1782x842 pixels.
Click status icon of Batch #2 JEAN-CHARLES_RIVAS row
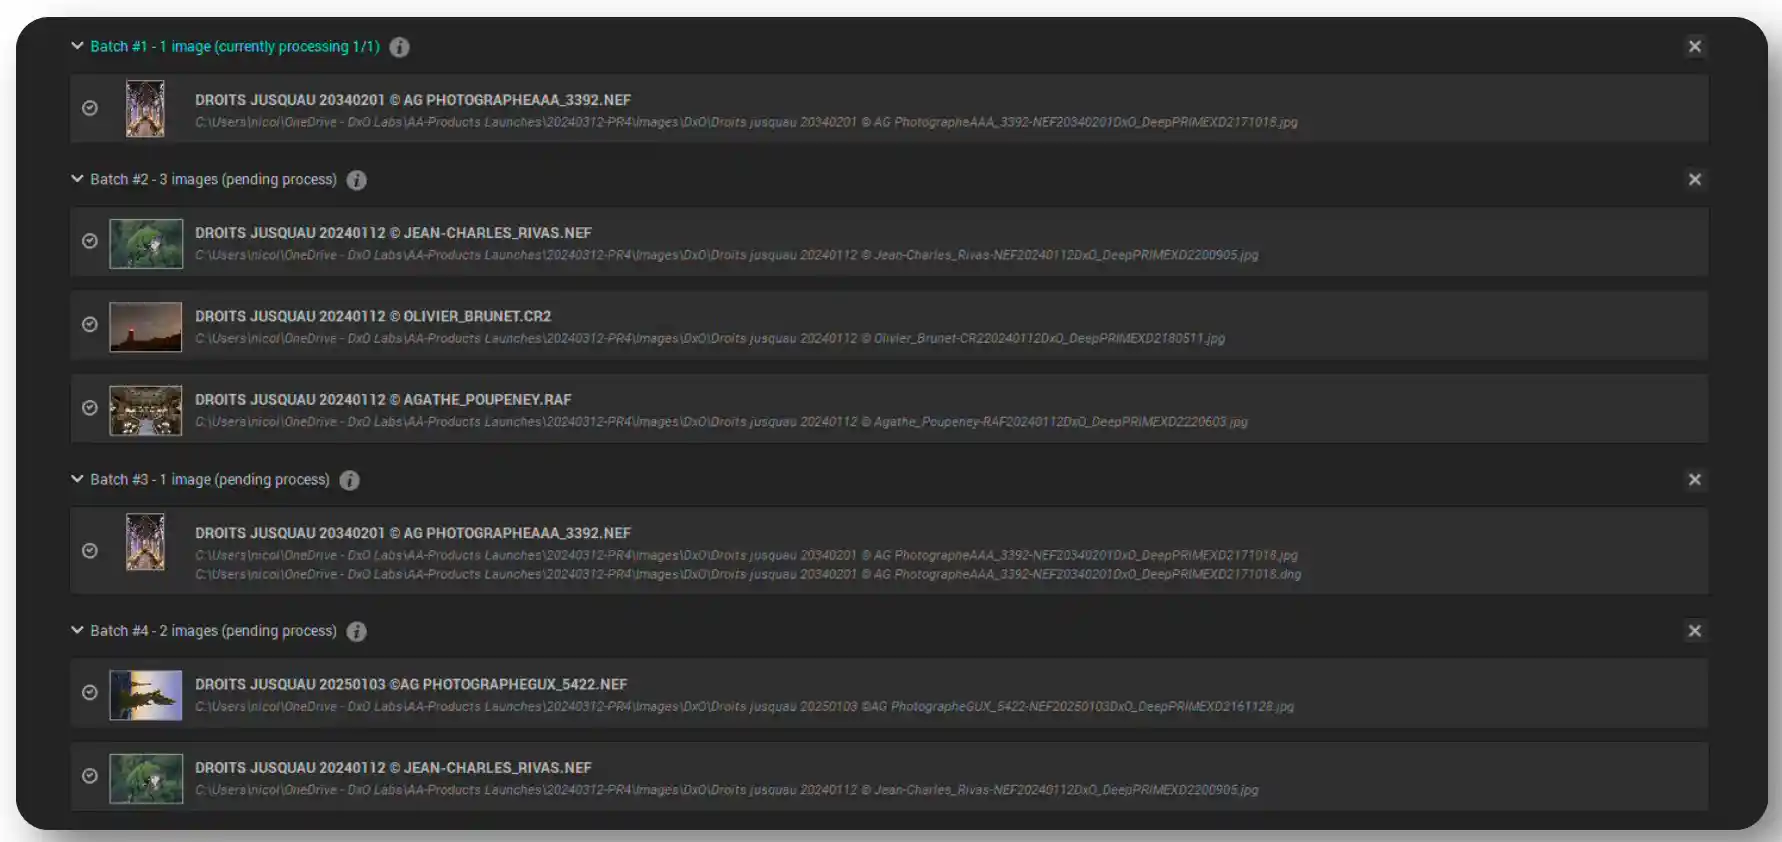pos(90,241)
